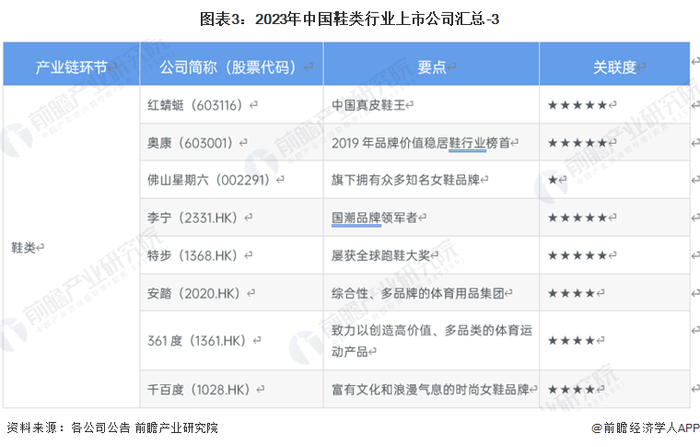Click the text 富有文化和浪漫气息的时尚女鞋品牌
This screenshot has width=700, height=447.
click(430, 389)
